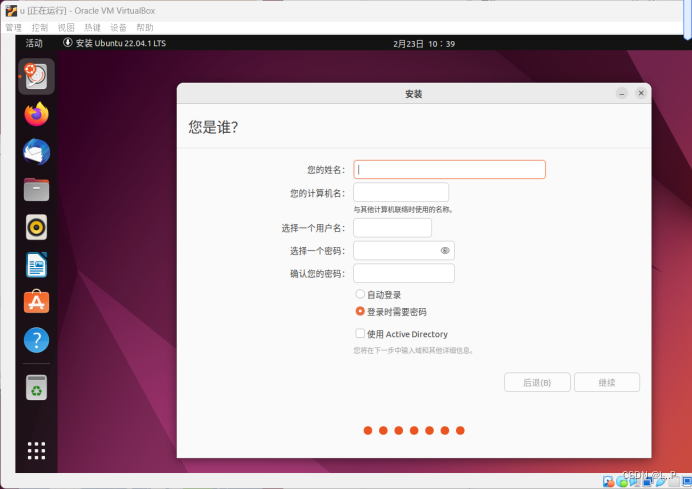Select the automatic login radio button
The image size is (692, 489).
[360, 294]
